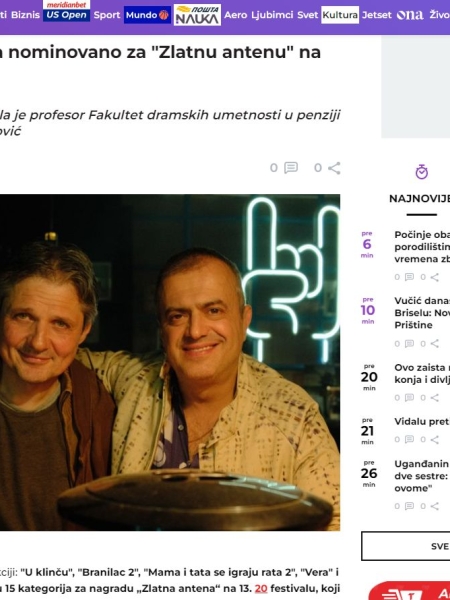Go to the Kultura section

(x=340, y=15)
